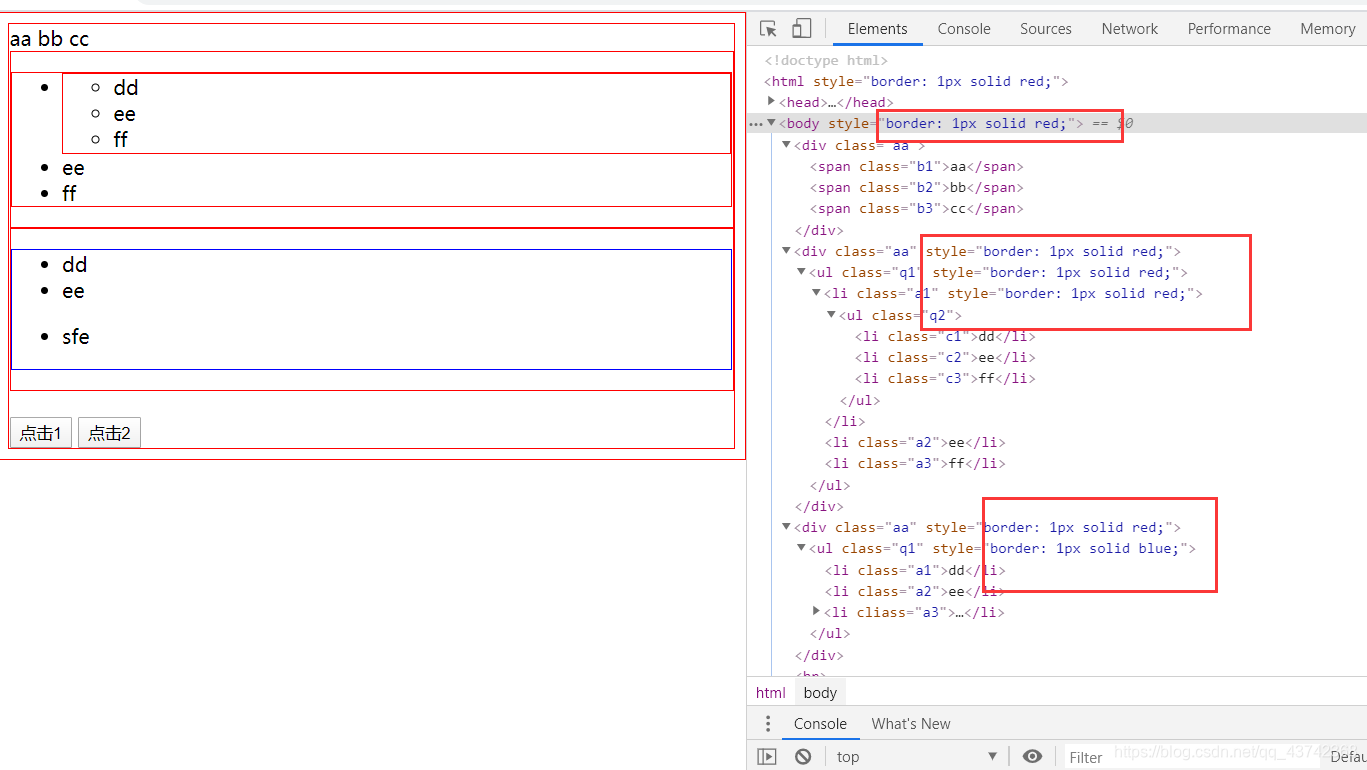Expand the head node
Image resolution: width=1367 pixels, height=770 pixels.
pos(771,101)
